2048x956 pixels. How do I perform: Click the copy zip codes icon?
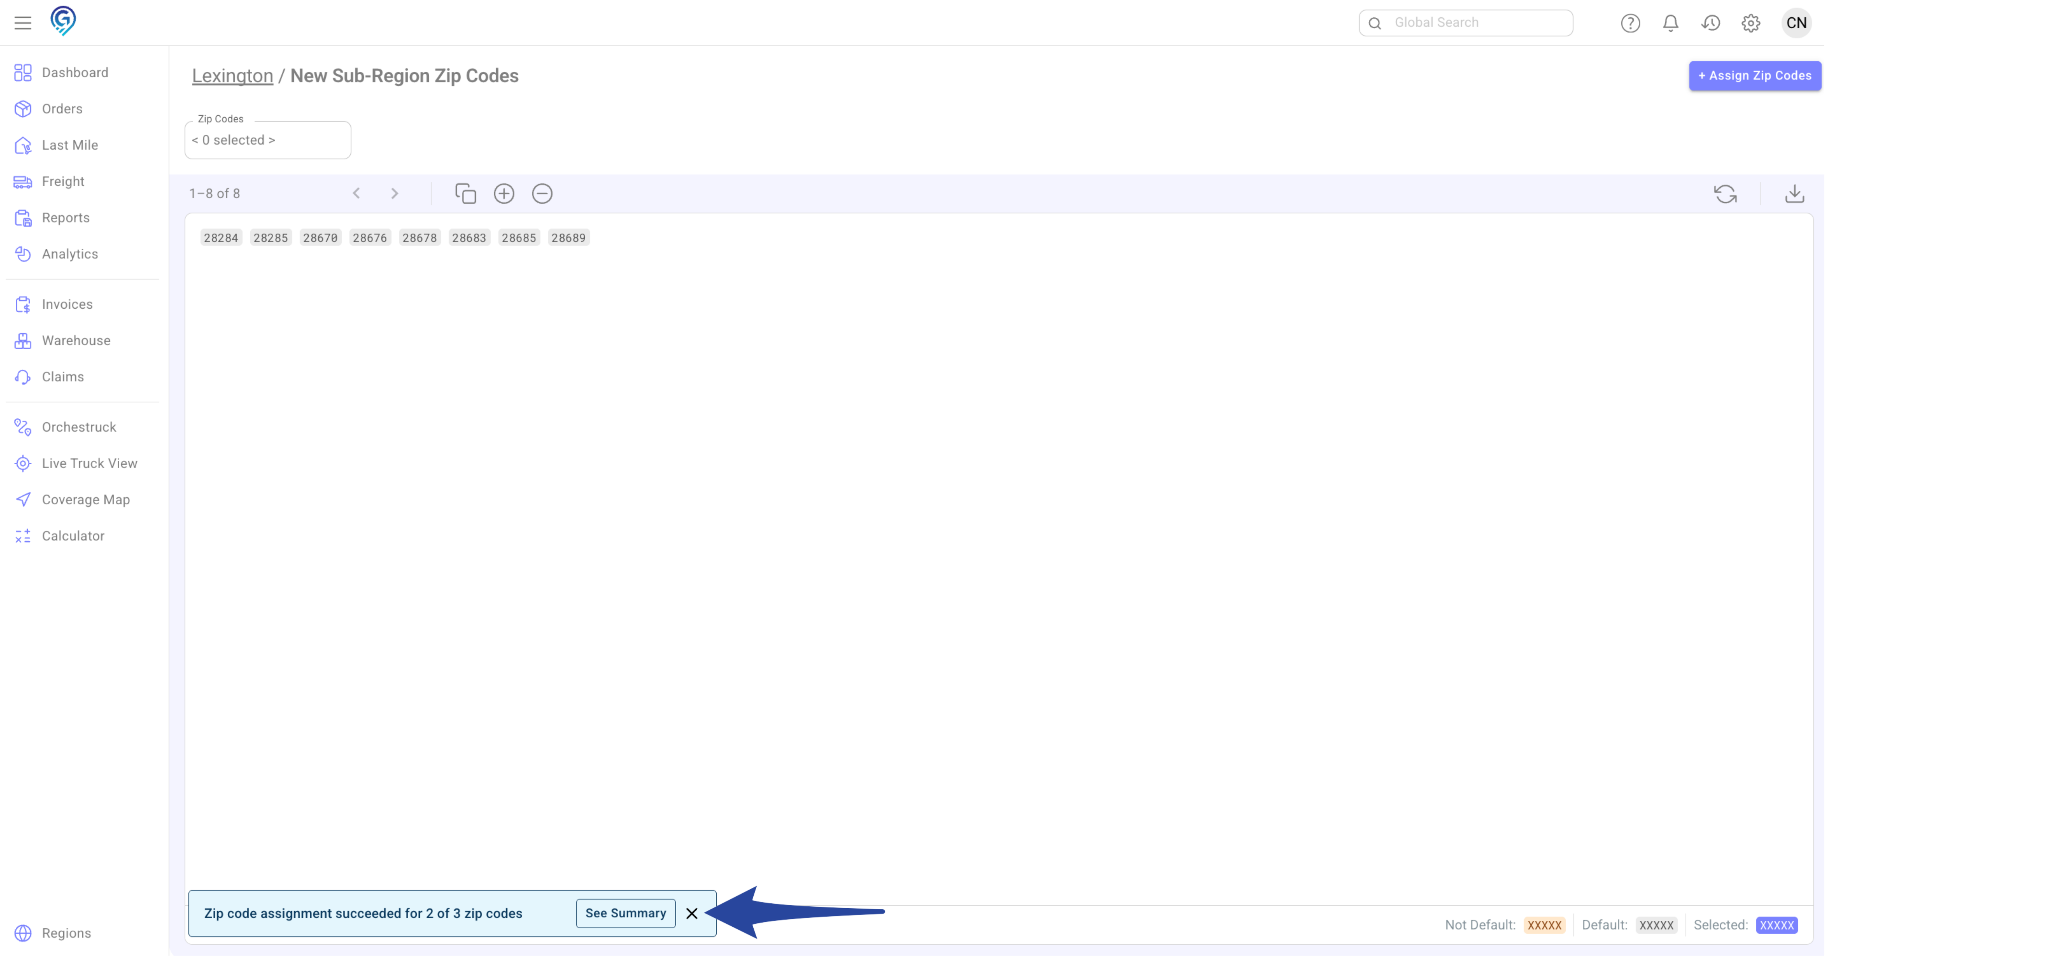(465, 194)
